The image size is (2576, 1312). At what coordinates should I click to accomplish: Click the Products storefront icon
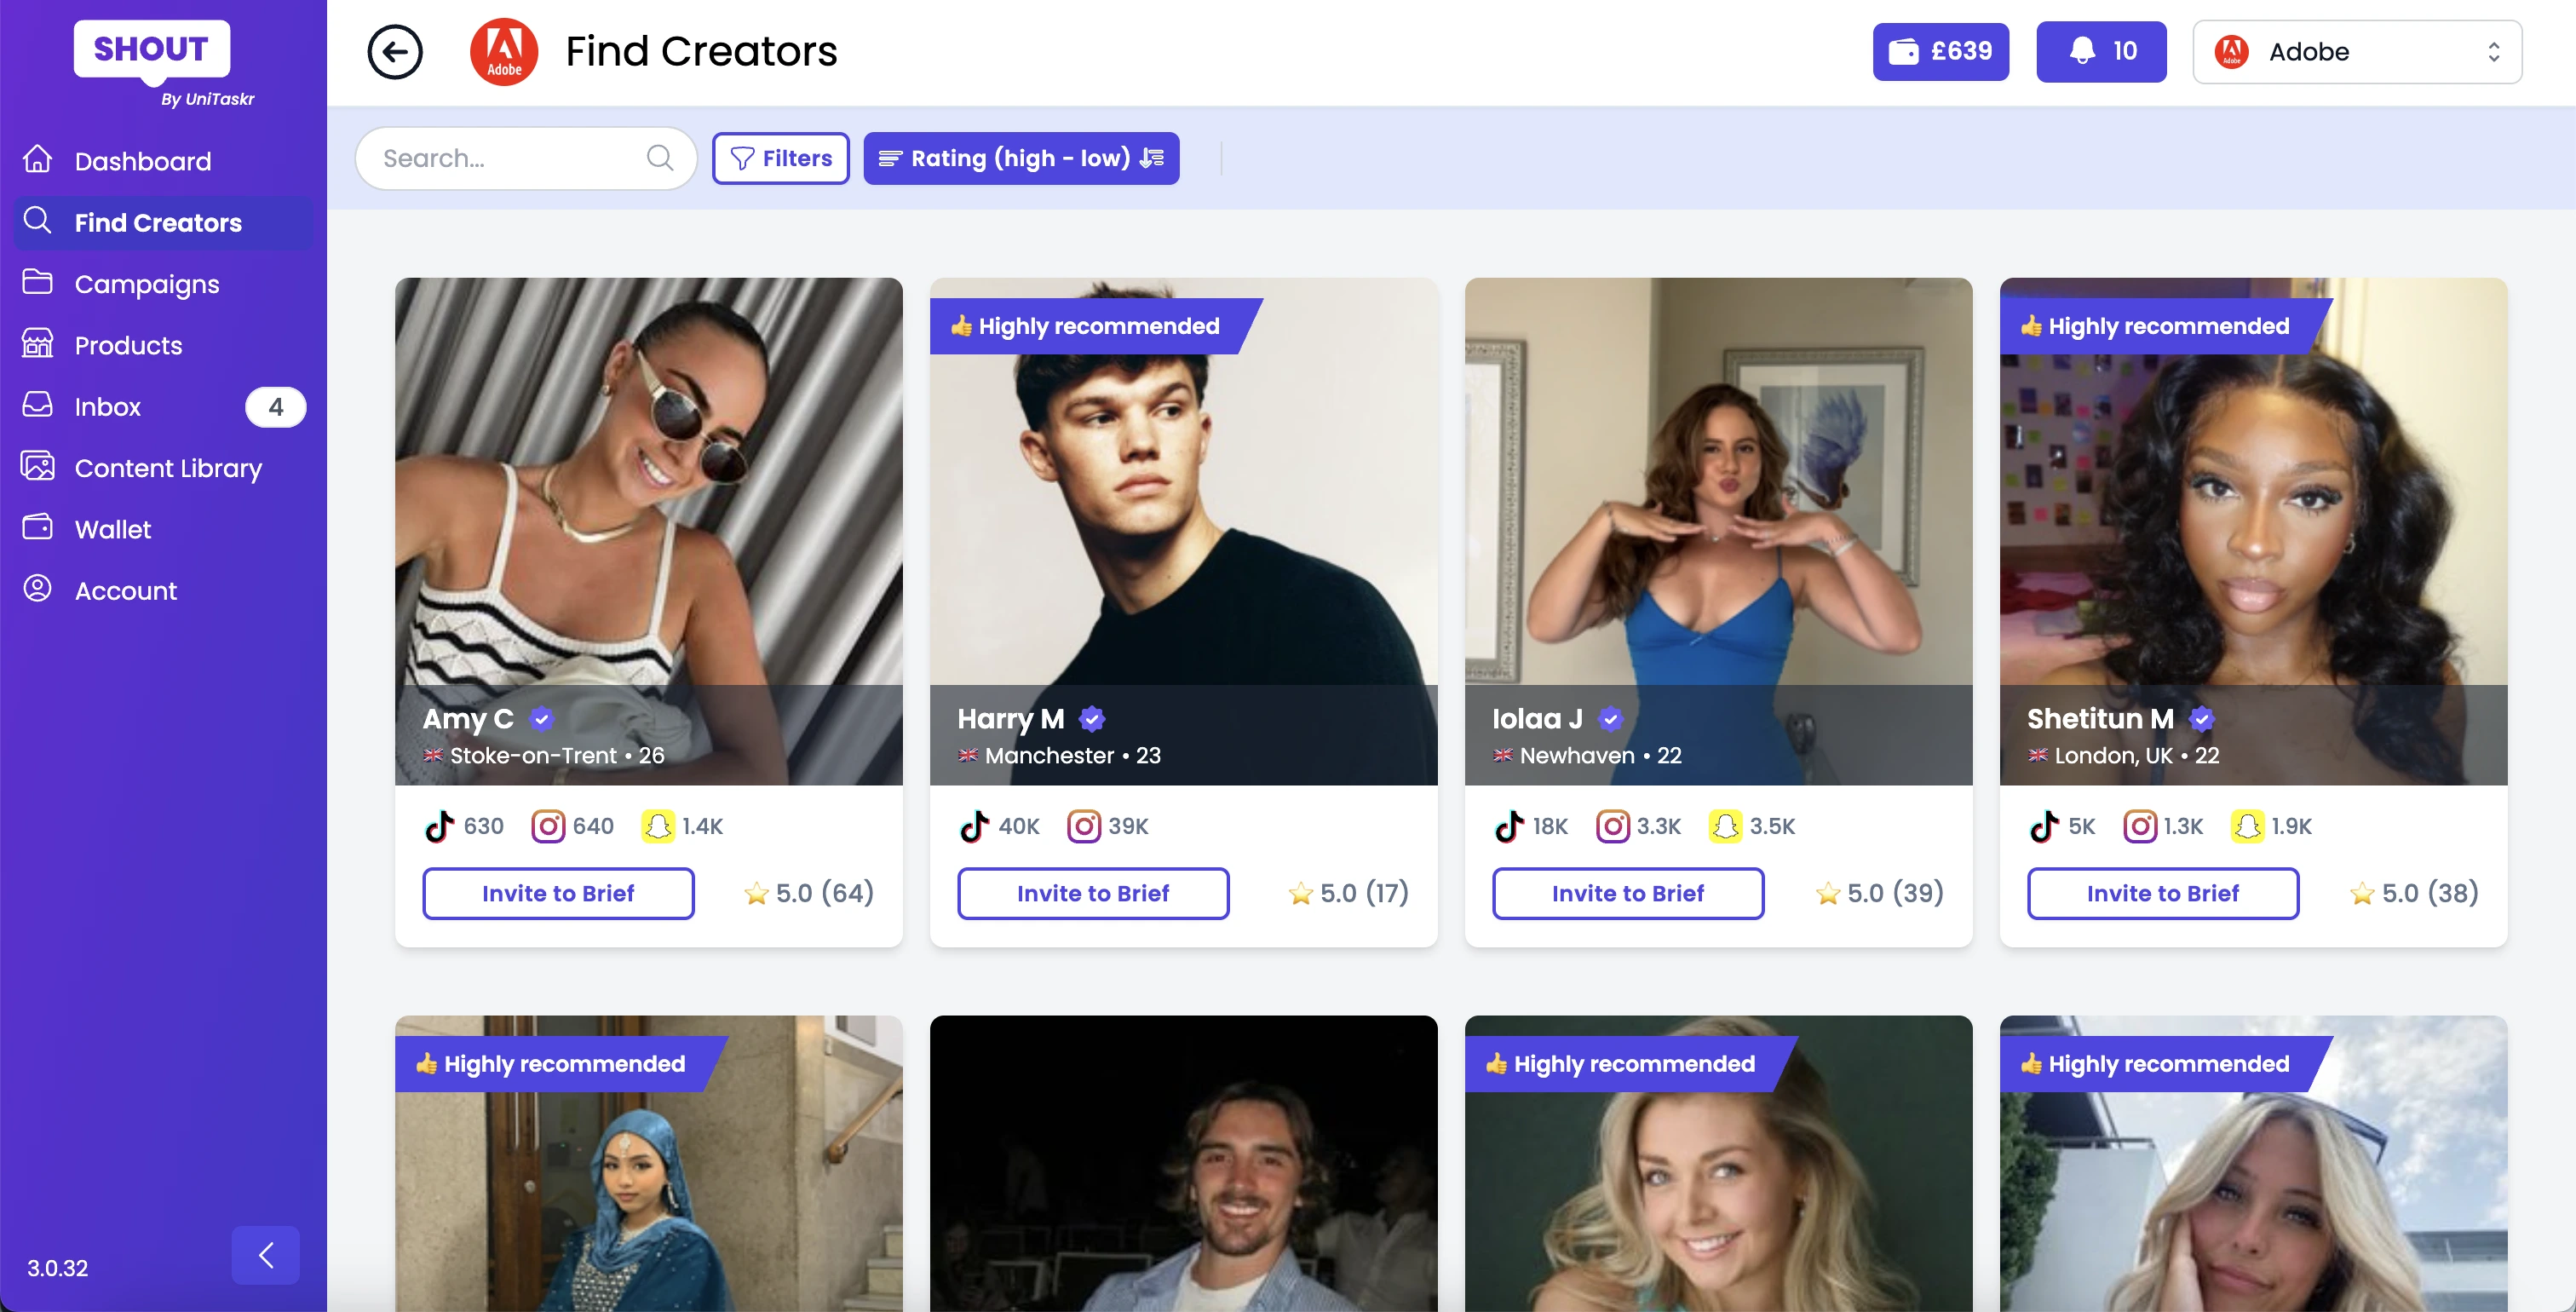37,344
